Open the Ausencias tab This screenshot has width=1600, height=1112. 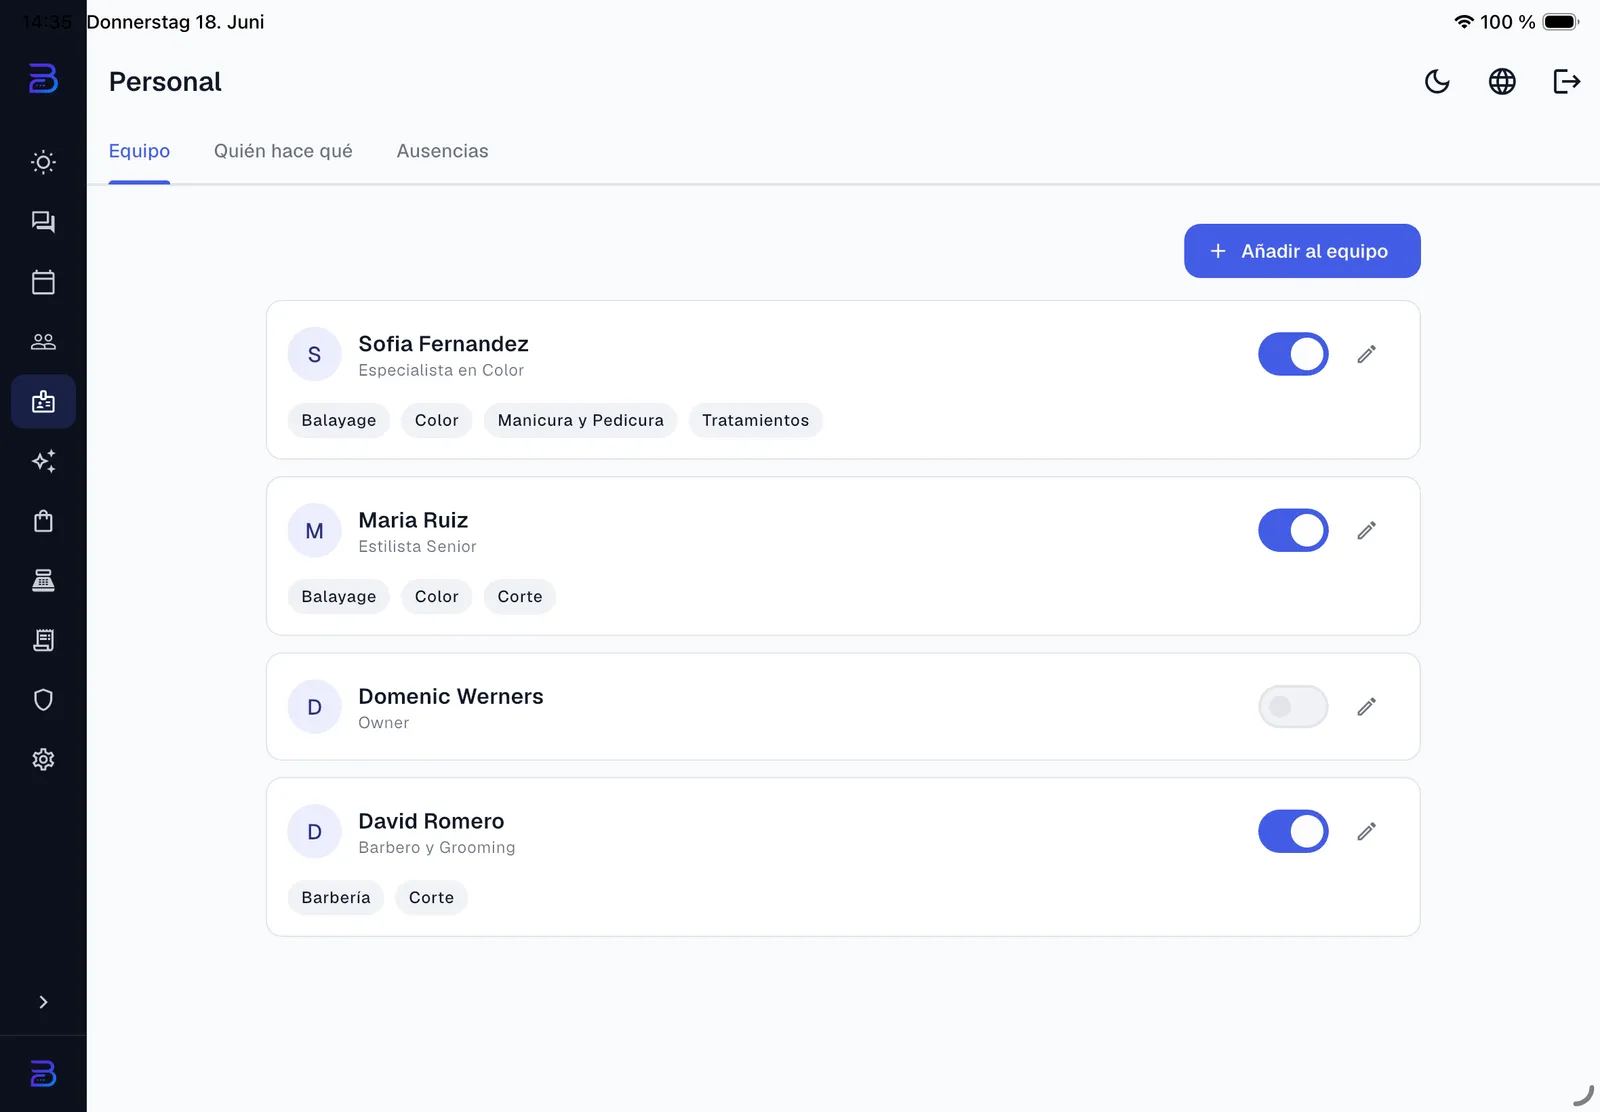442,151
